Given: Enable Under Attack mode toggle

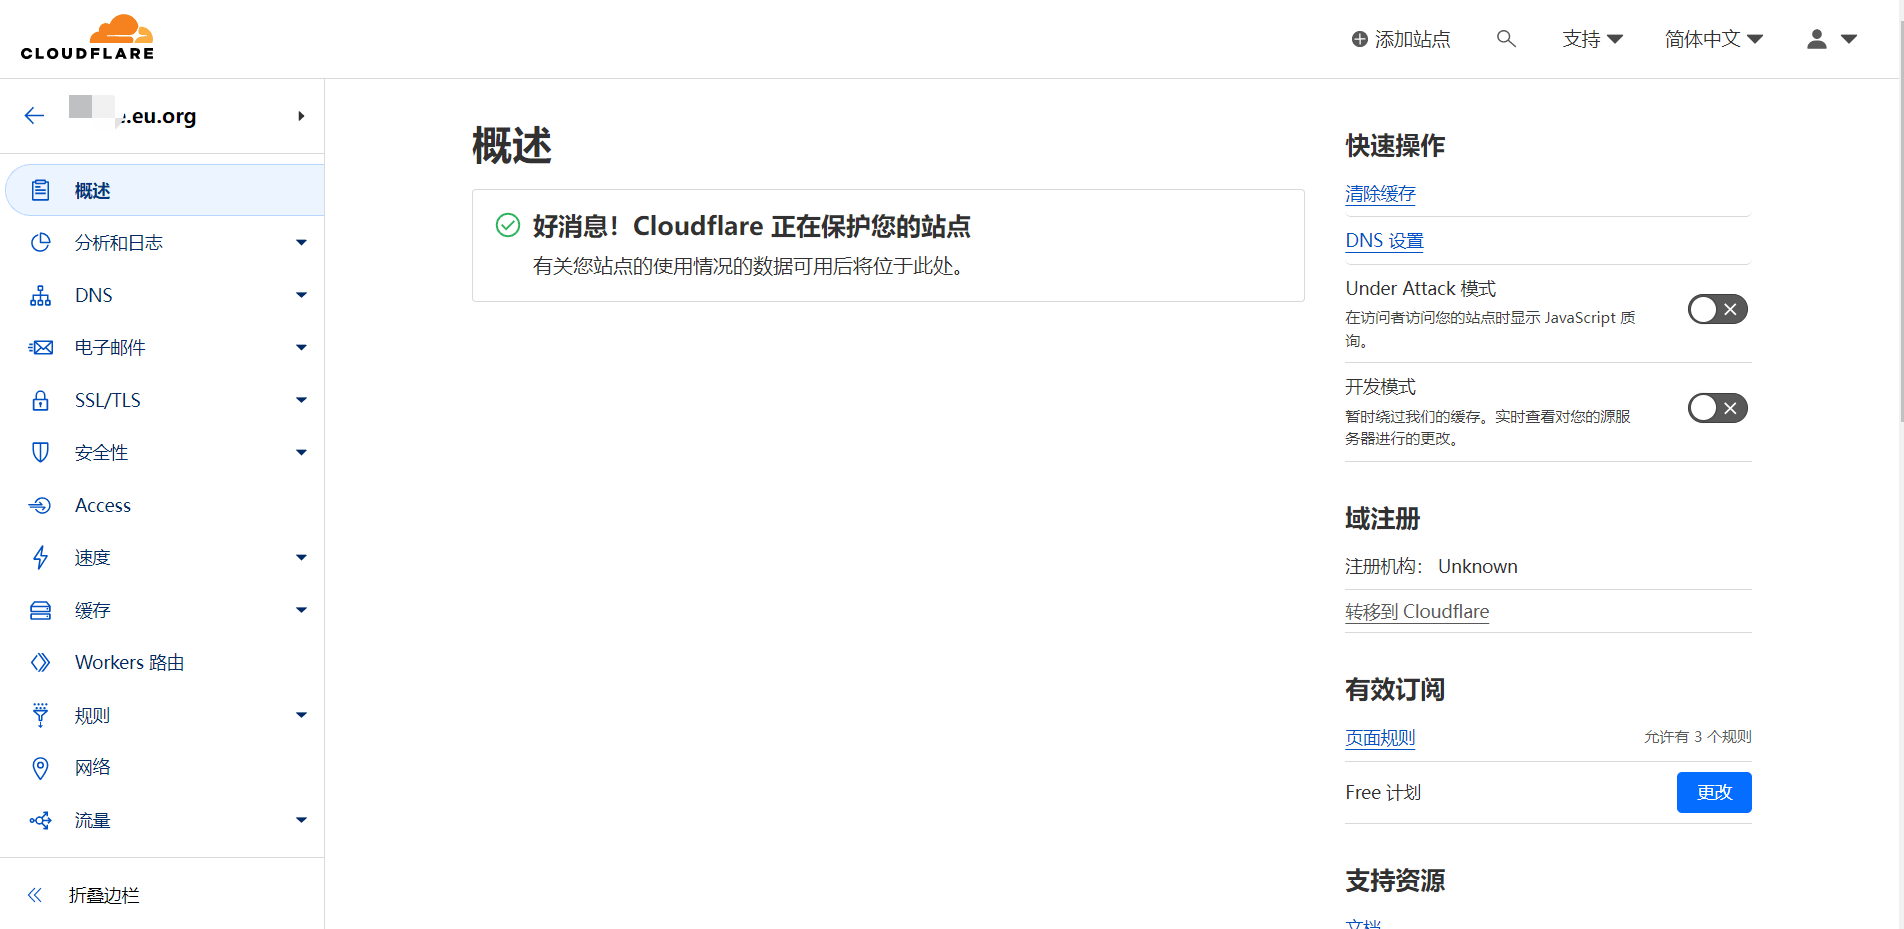Looking at the screenshot, I should tap(1717, 310).
